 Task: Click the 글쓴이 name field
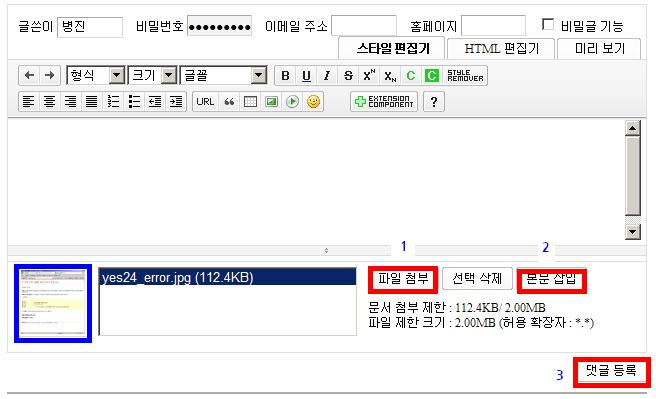[90, 27]
